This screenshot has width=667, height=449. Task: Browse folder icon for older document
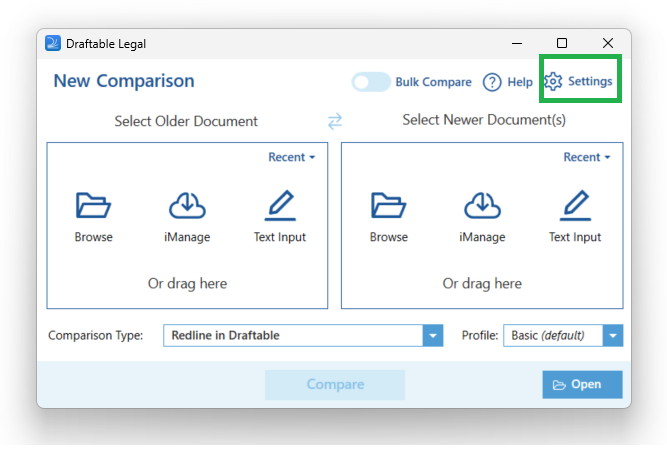click(x=93, y=205)
